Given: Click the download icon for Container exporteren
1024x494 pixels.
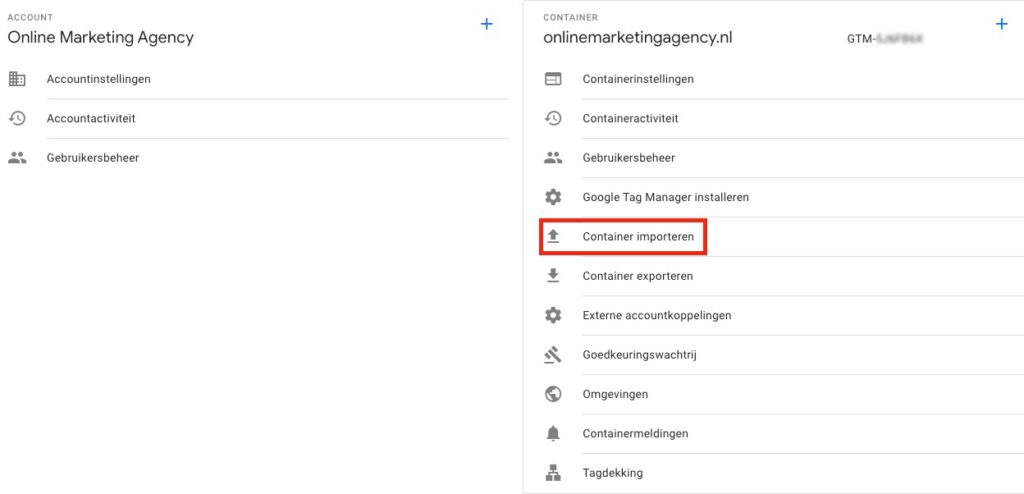Looking at the screenshot, I should click(x=553, y=276).
